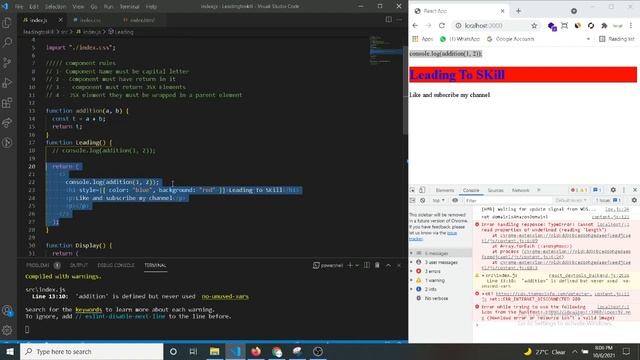Open the top JavaScript context dropdown
The image size is (640, 360).
pyautogui.click(x=438, y=200)
